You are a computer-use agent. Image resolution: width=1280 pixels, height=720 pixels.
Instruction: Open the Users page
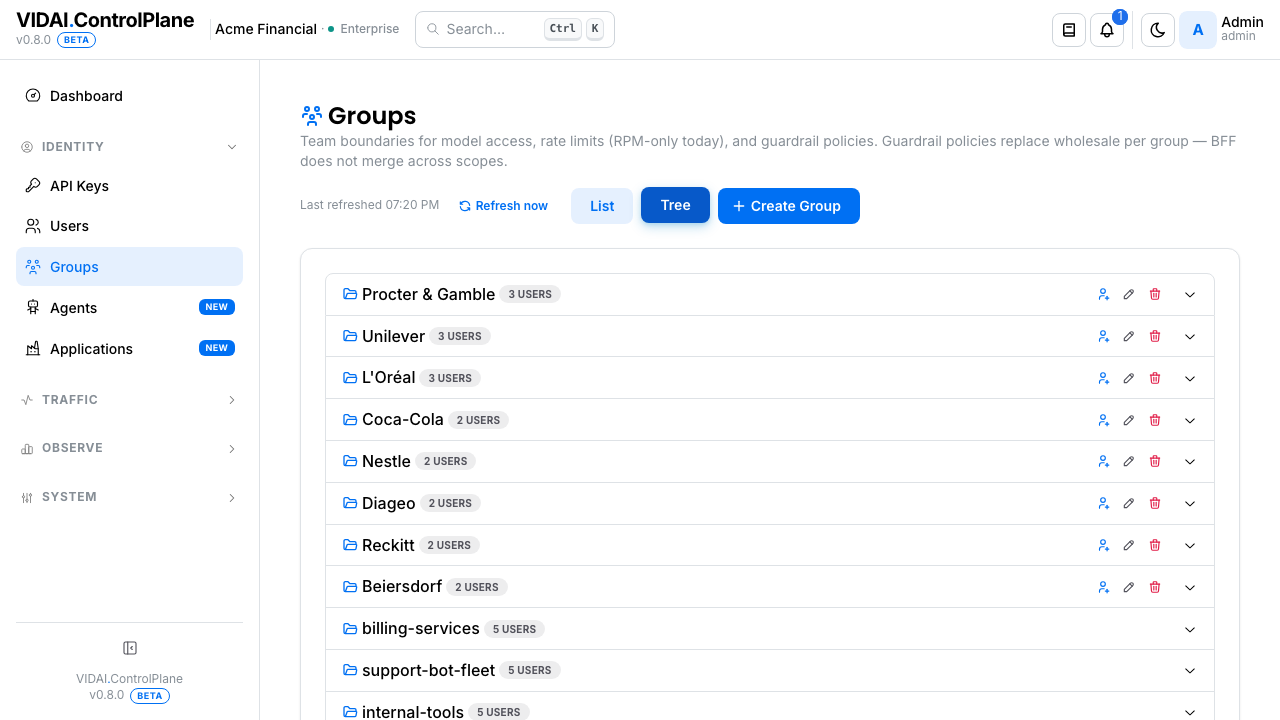point(129,226)
